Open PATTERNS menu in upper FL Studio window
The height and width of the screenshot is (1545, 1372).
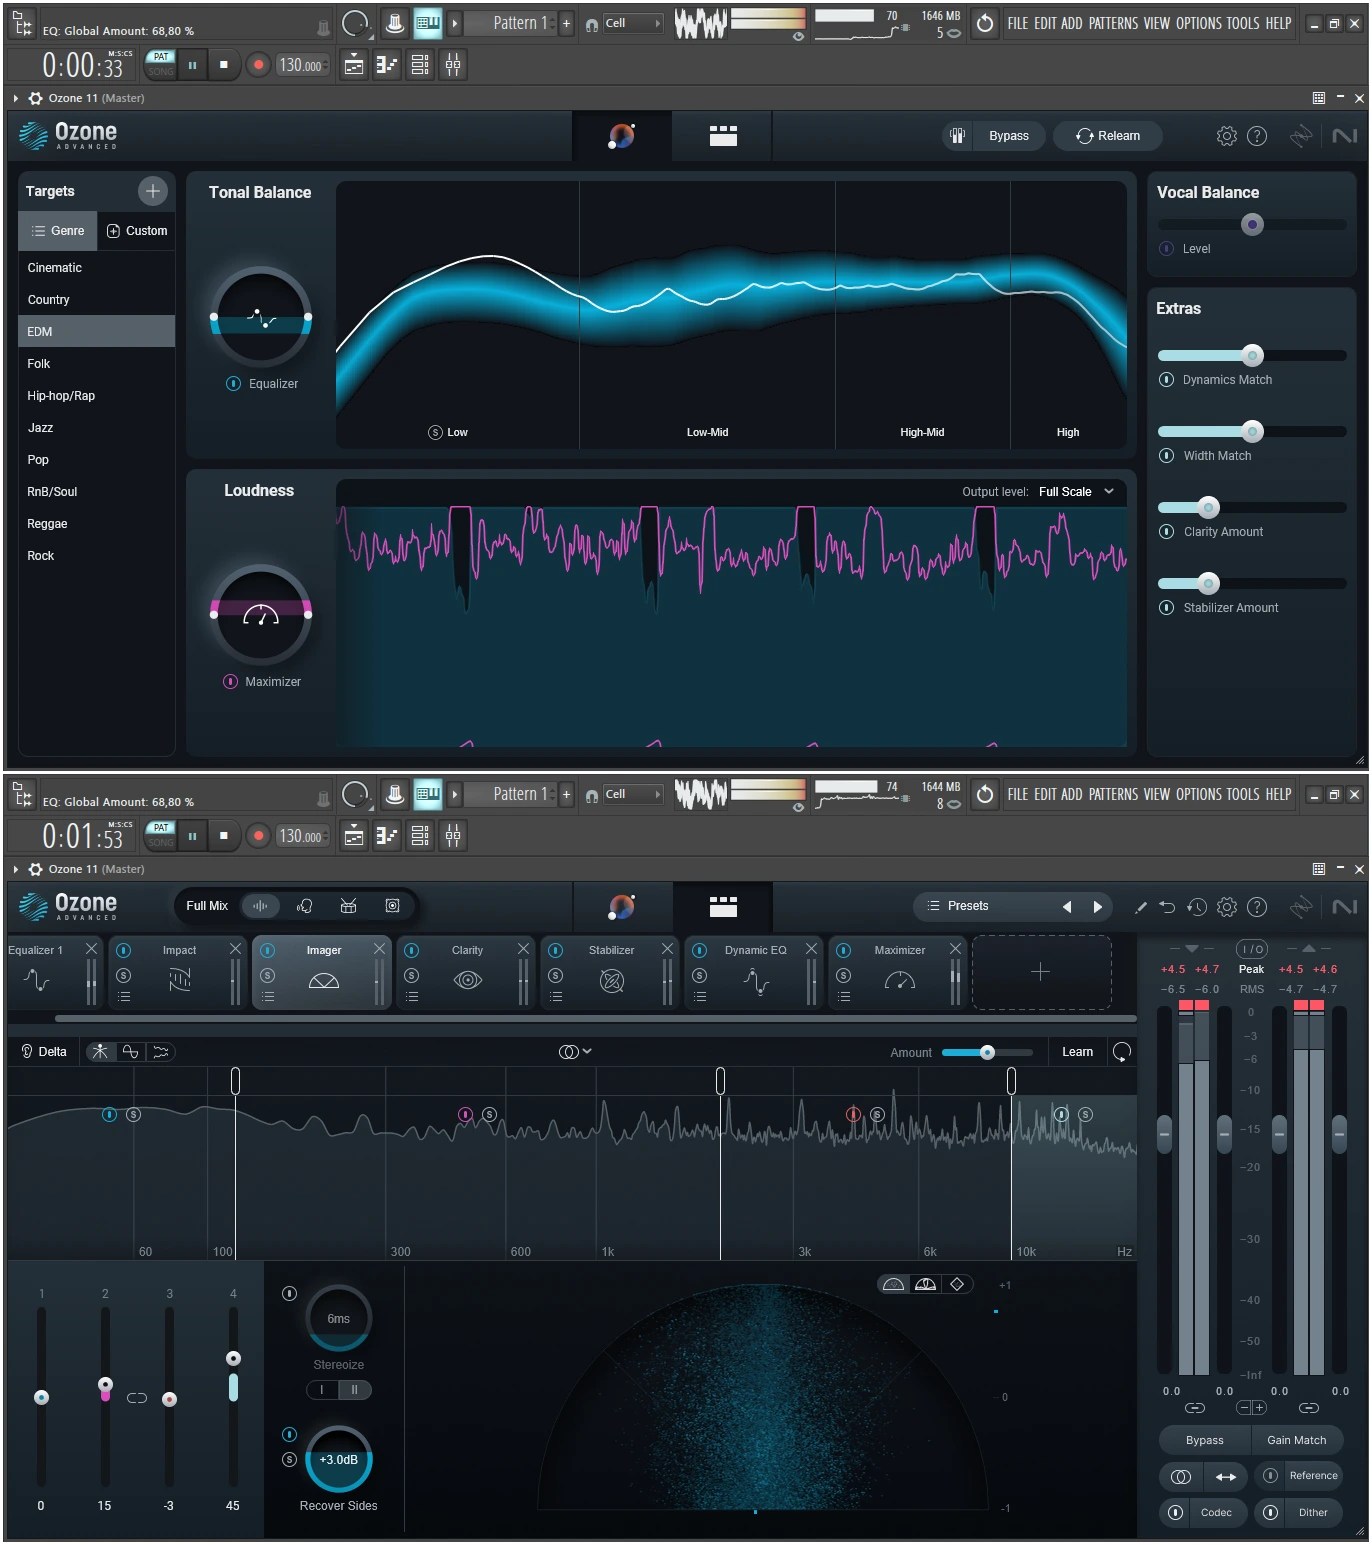tap(1114, 23)
